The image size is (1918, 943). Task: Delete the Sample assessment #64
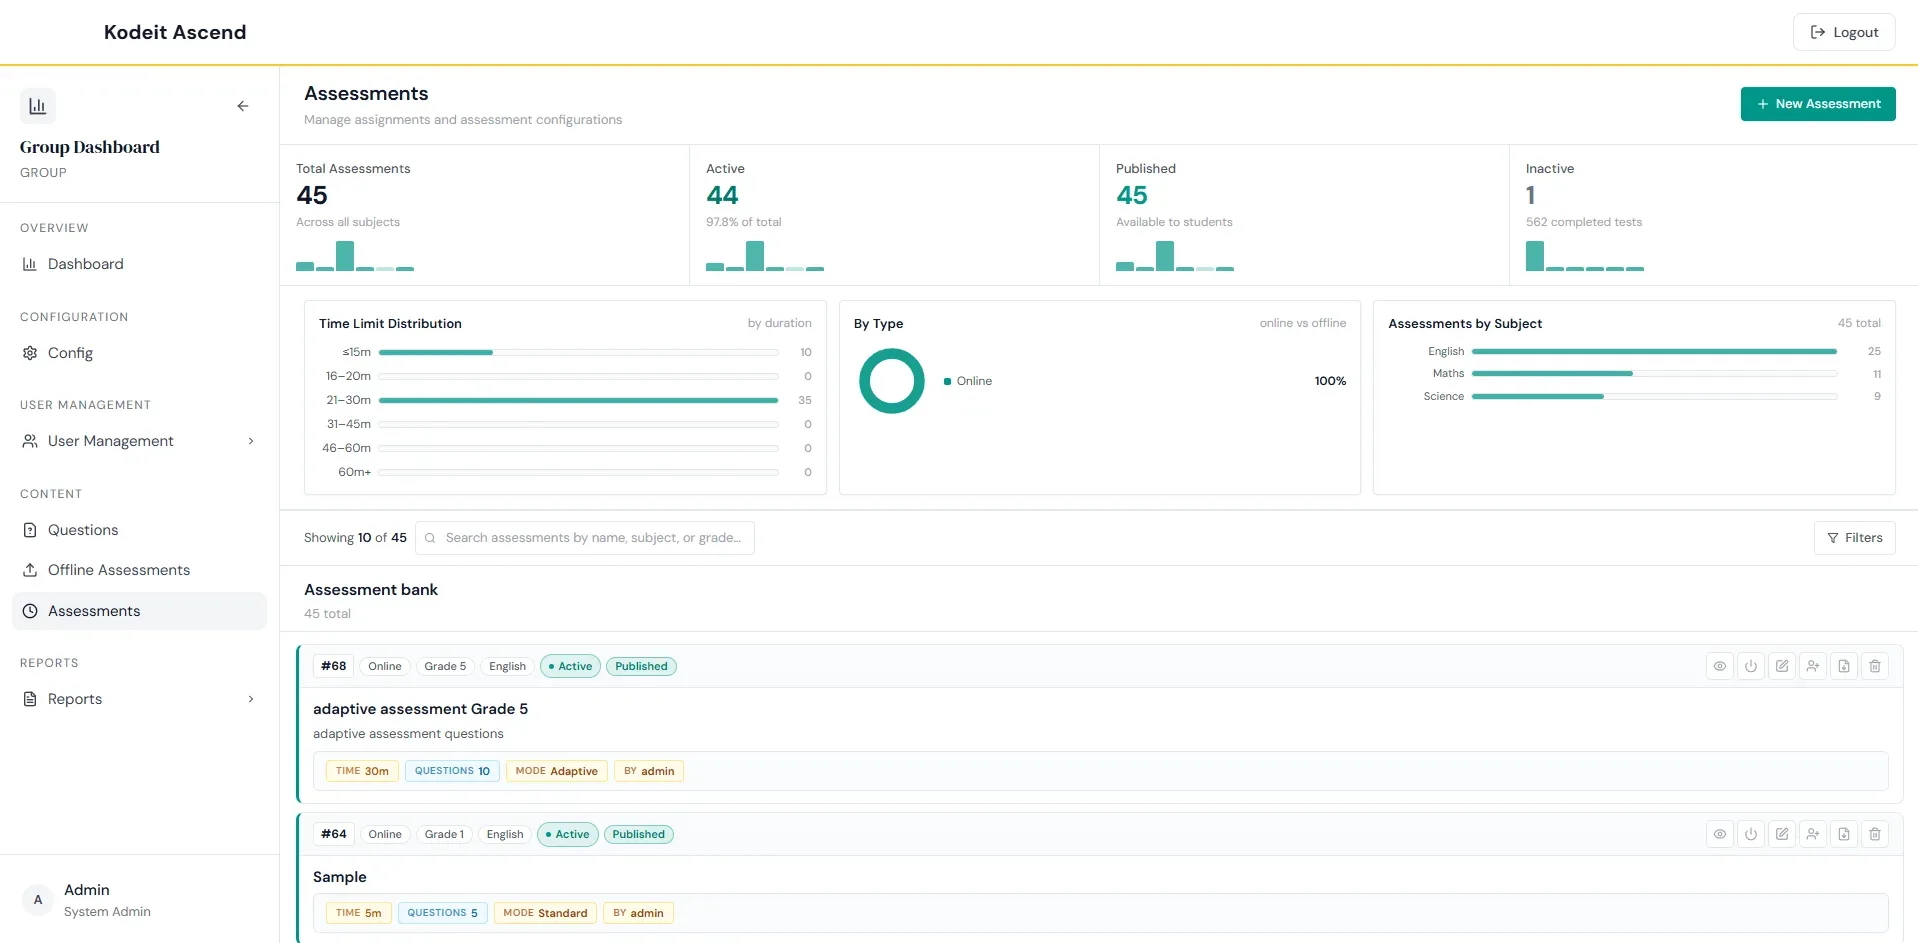click(1875, 834)
